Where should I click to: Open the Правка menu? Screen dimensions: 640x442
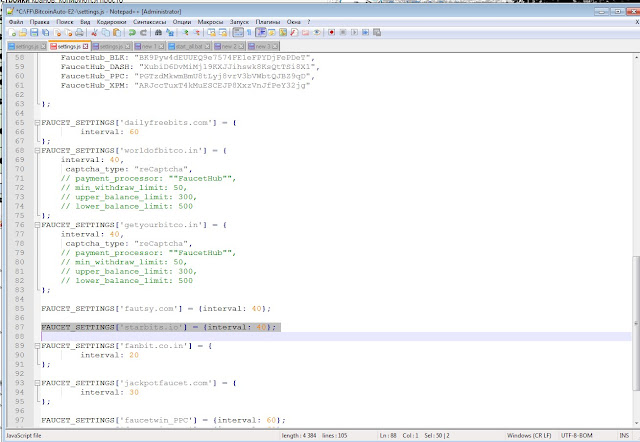click(39, 22)
